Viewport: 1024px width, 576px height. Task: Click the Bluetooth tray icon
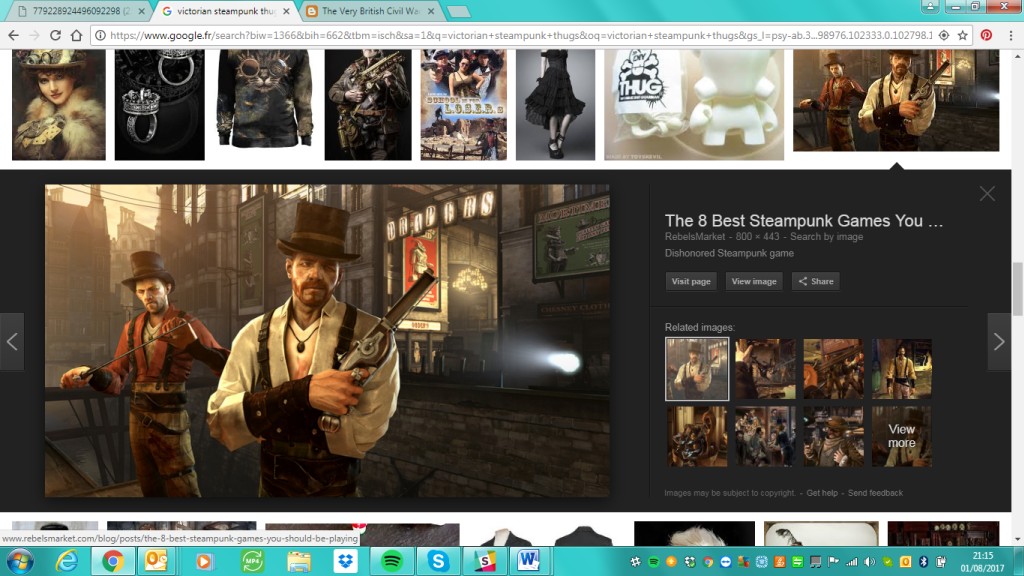point(923,562)
